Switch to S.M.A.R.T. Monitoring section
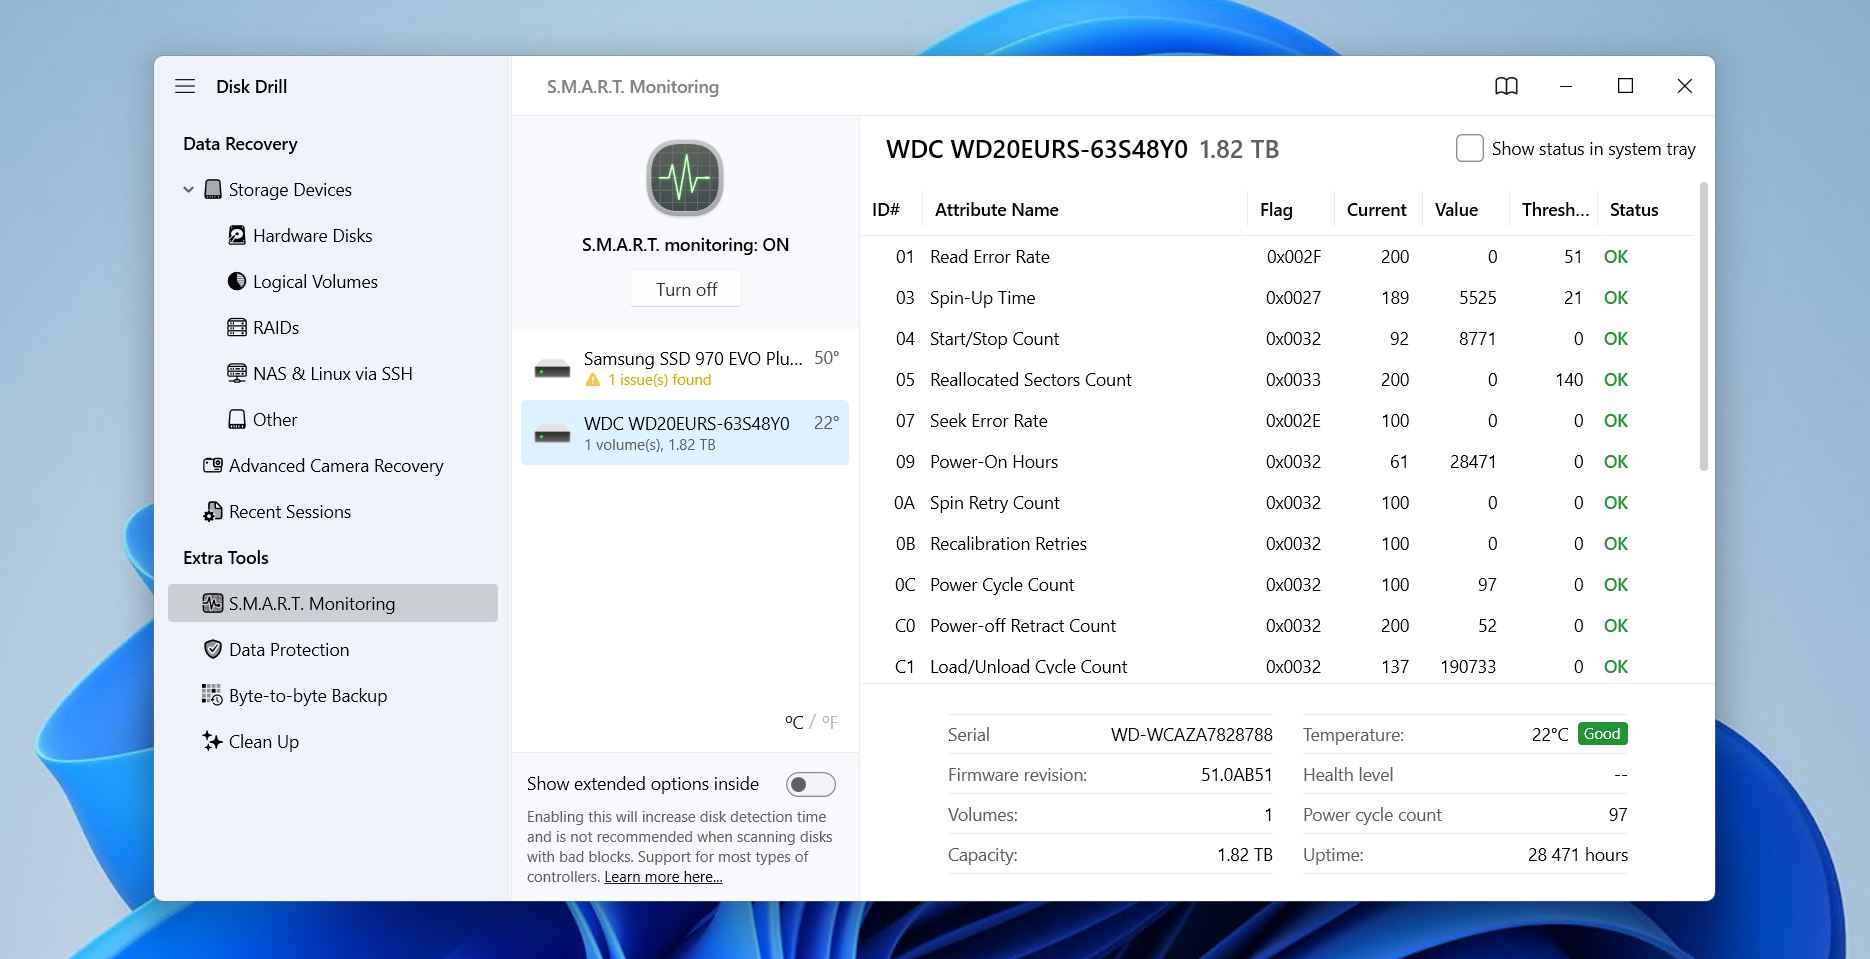The width and height of the screenshot is (1870, 959). coord(312,603)
